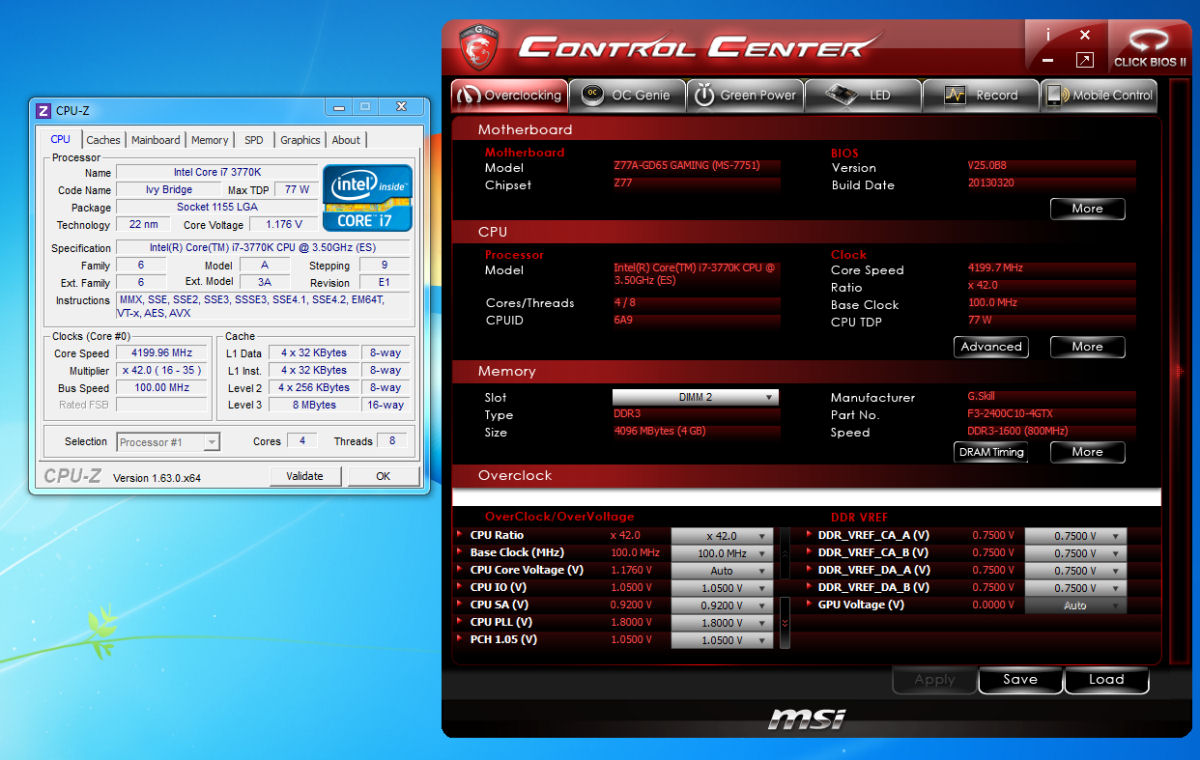This screenshot has width=1200, height=760.
Task: Open the GPU Voltage Auto dropdown
Action: point(1076,605)
